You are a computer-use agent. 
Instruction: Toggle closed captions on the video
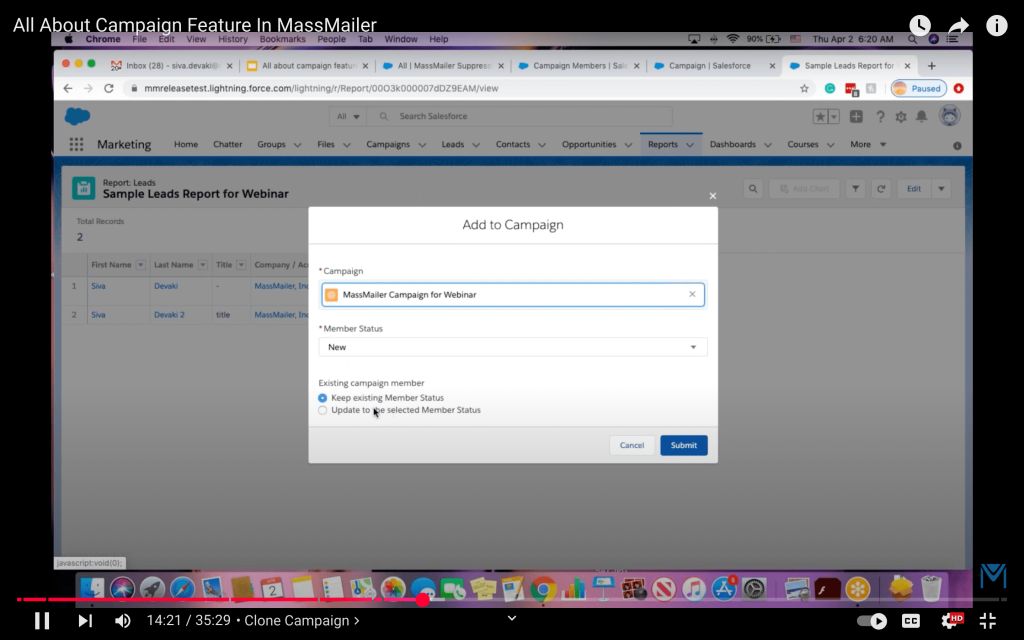[911, 621]
